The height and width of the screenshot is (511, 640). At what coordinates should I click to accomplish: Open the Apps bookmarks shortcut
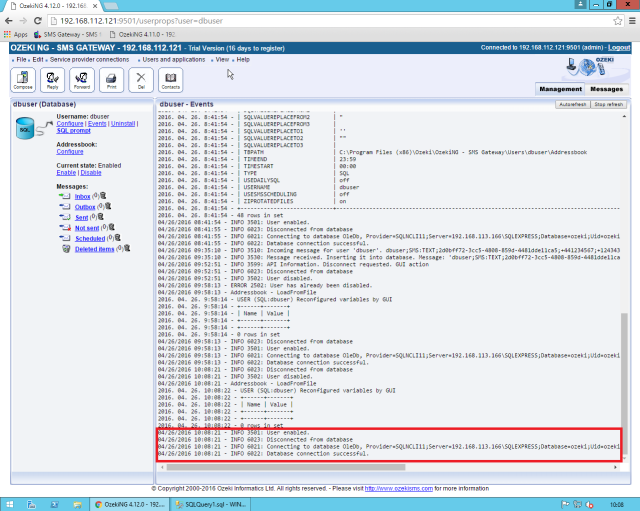[16, 35]
